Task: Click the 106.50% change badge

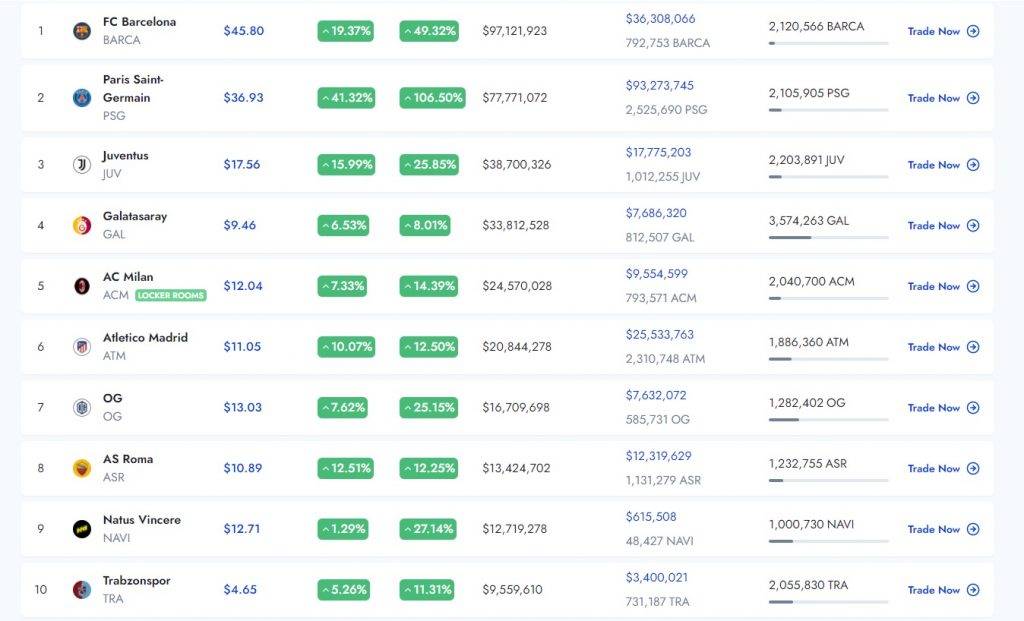Action: [x=432, y=98]
